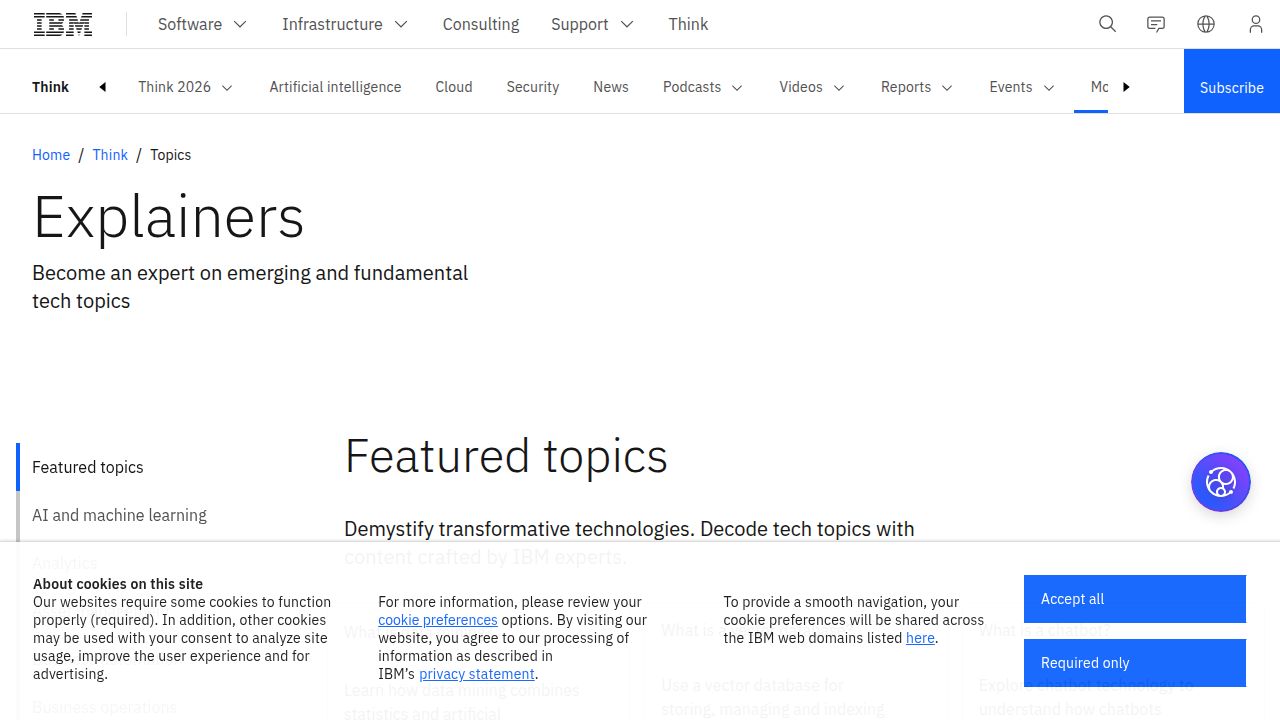This screenshot has width=1280, height=720.
Task: Expand the Reports dropdown
Action: click(x=917, y=87)
